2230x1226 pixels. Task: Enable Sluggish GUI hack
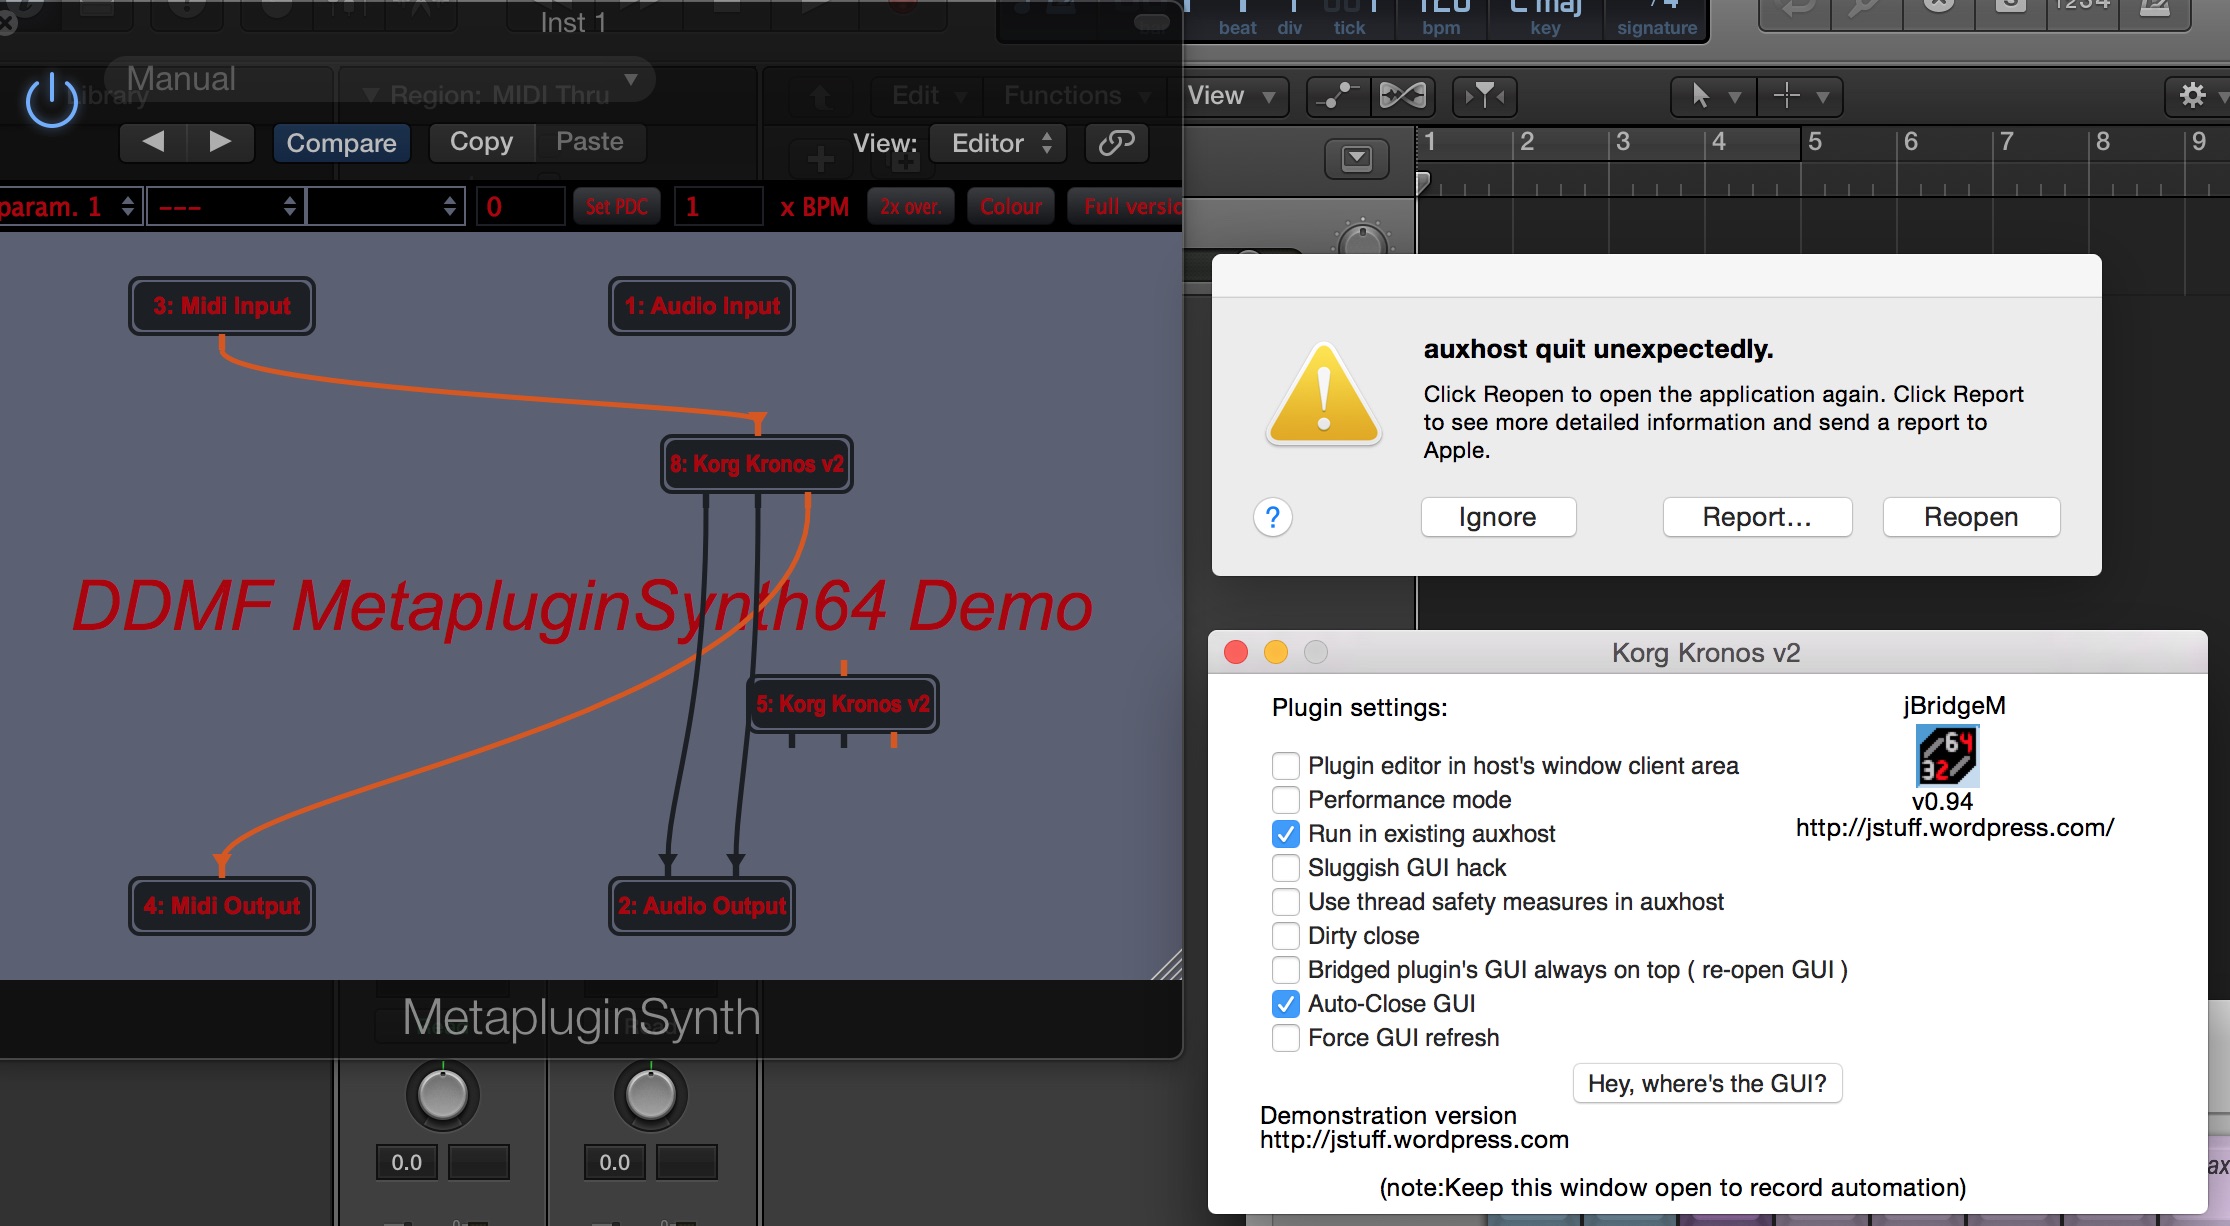1286,868
